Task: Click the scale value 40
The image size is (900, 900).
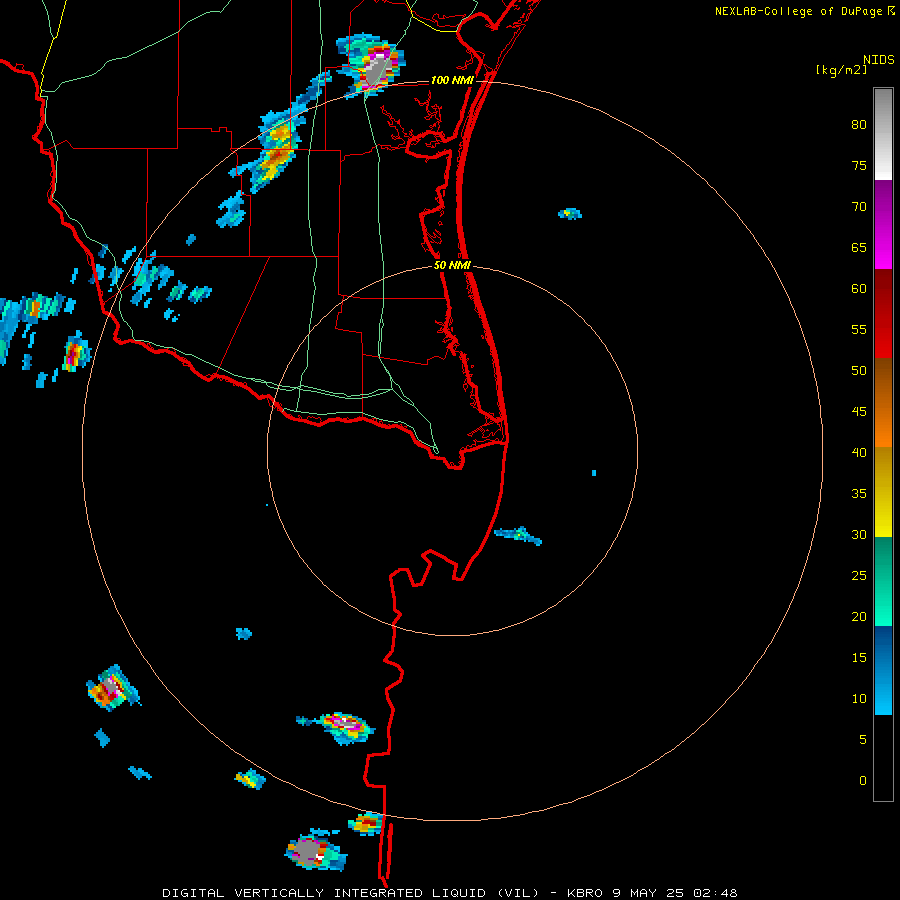Action: click(859, 453)
